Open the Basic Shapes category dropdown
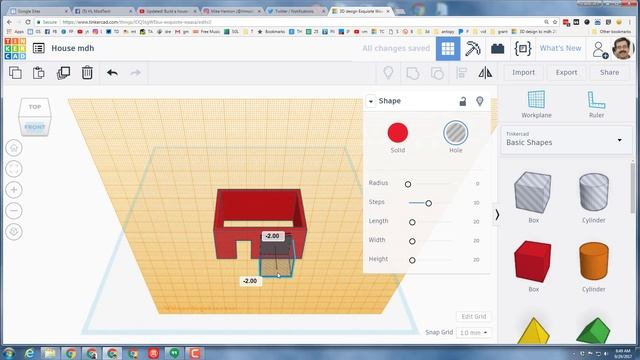This screenshot has width=640, height=360. pyautogui.click(x=566, y=139)
